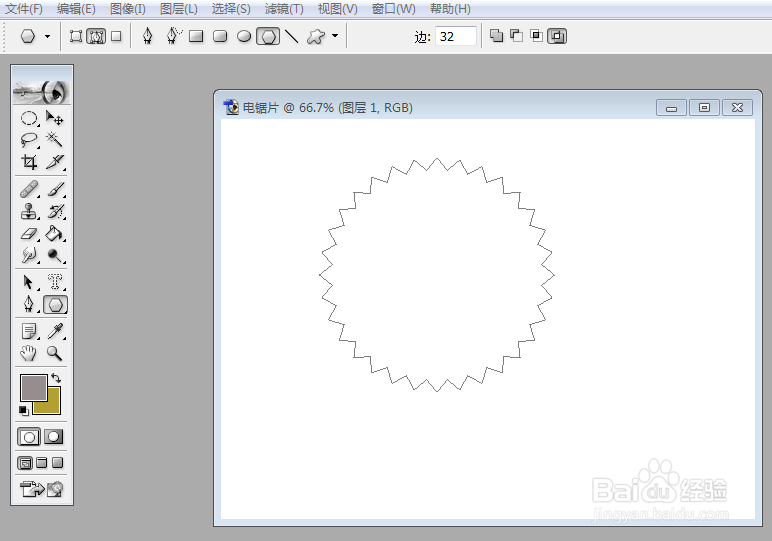Select the Dodge tool

55,255
